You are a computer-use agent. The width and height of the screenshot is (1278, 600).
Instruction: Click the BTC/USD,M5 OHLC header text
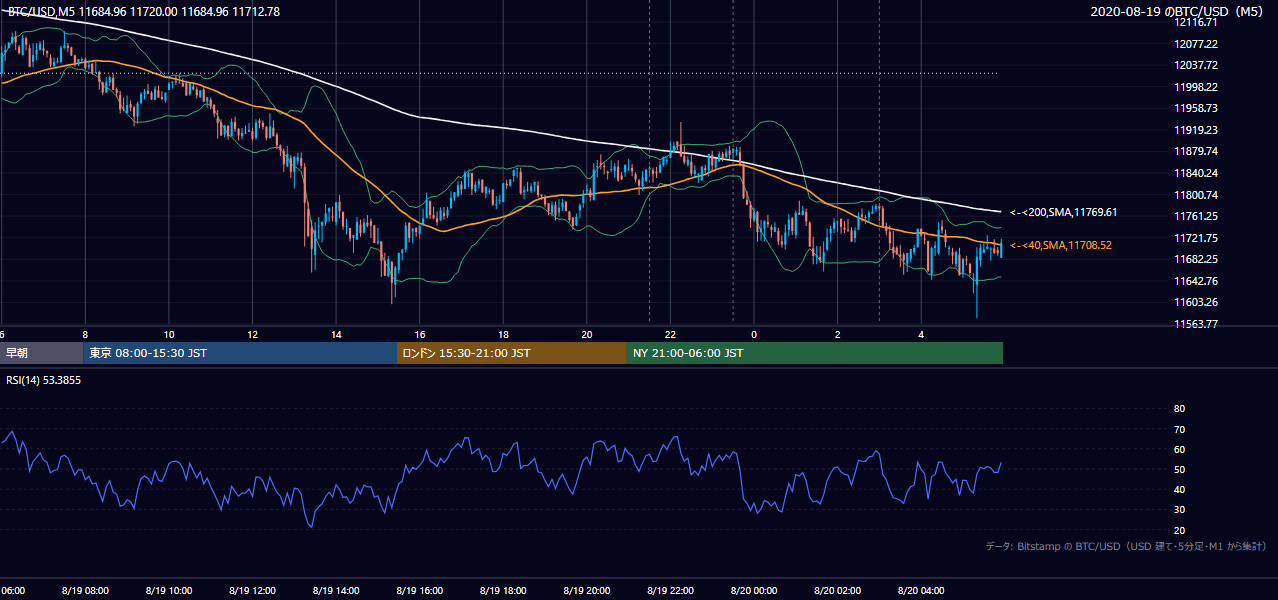click(x=144, y=12)
